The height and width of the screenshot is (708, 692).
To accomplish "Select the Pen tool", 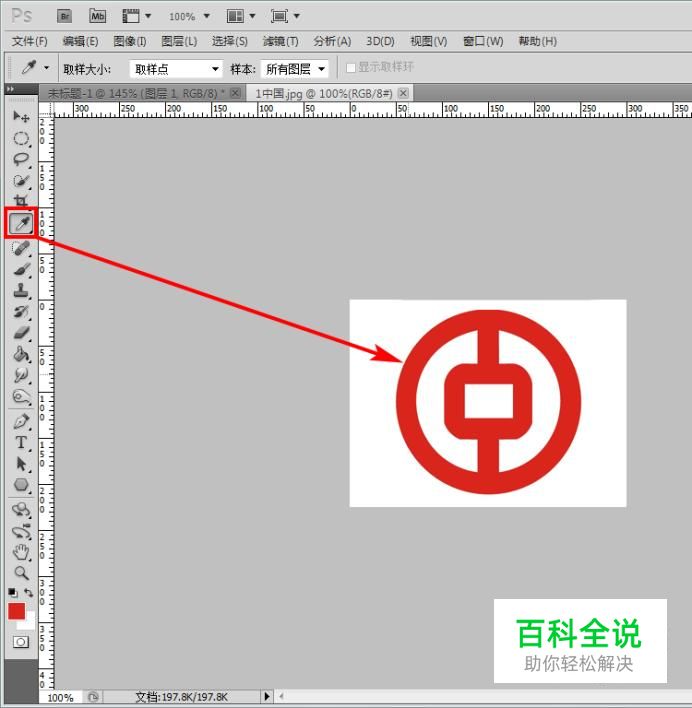I will point(21,421).
